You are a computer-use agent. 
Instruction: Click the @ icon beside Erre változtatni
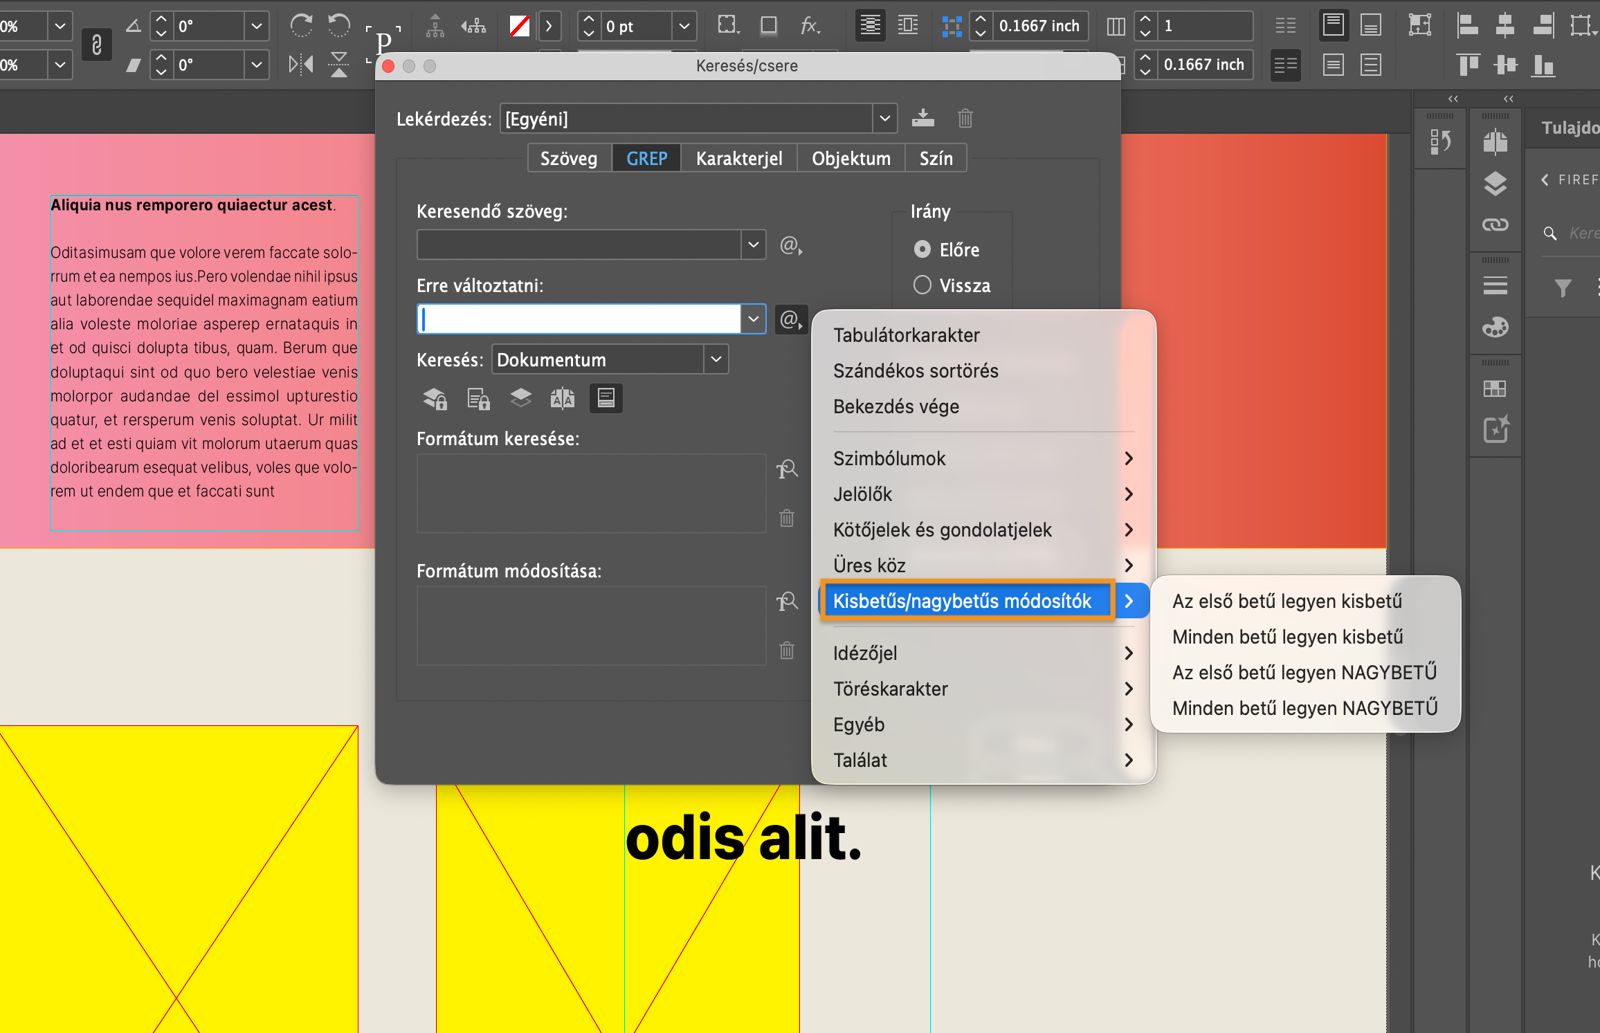(791, 320)
